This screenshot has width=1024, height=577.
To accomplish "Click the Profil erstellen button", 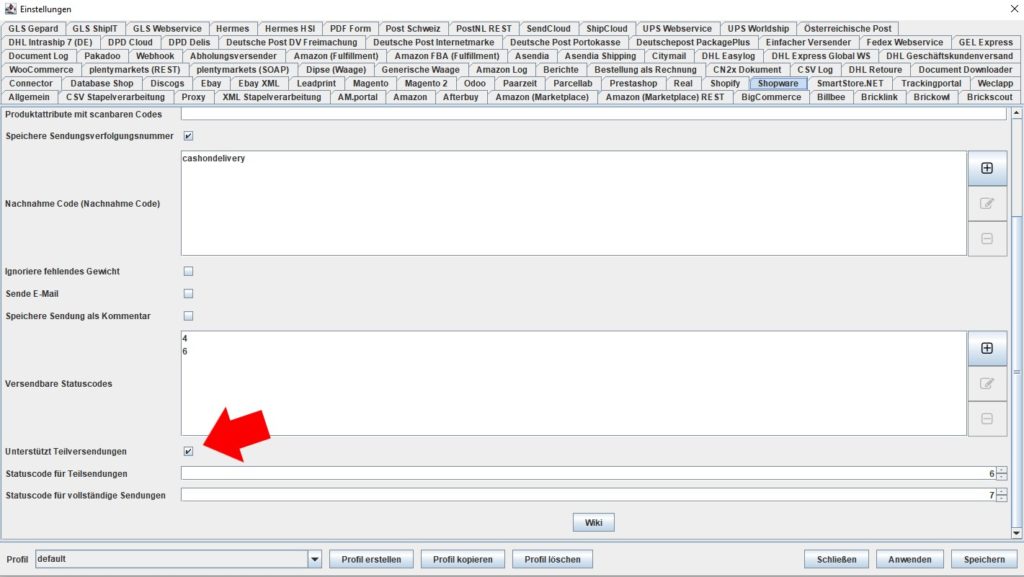I will pos(371,559).
